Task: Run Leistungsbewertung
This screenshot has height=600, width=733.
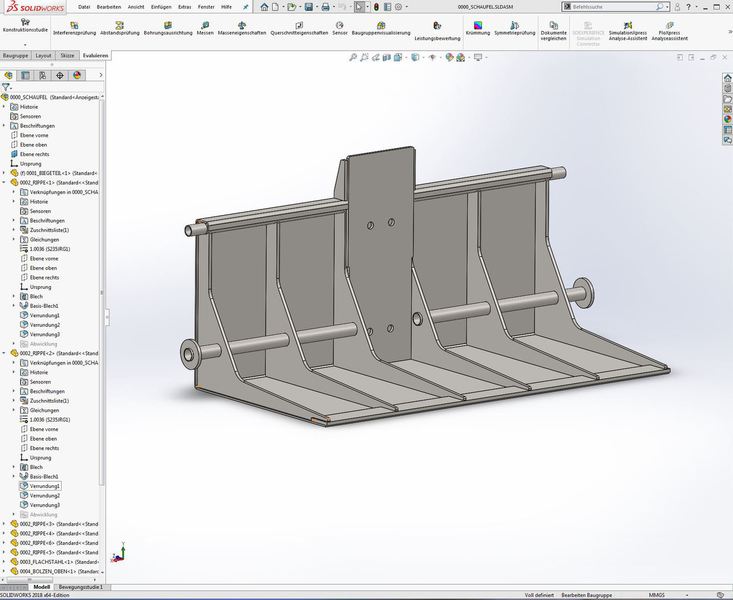Action: point(438,31)
